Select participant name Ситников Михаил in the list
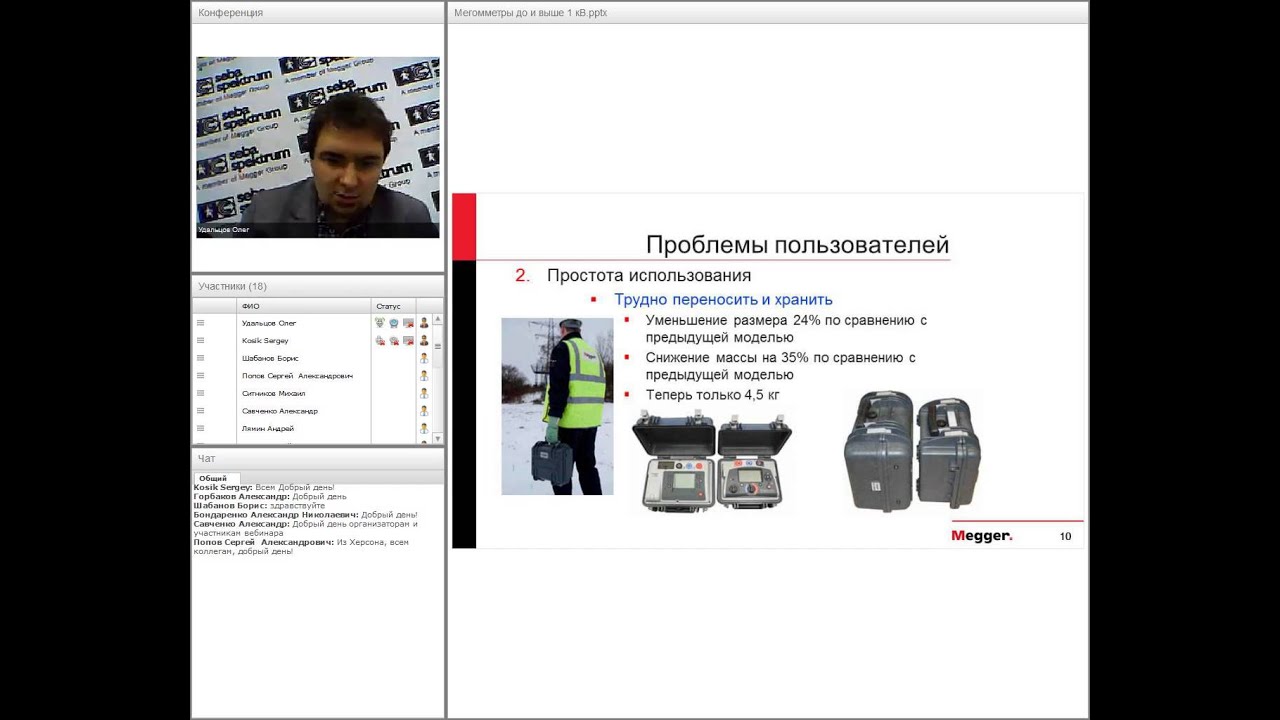The image size is (1280, 720). [273, 393]
